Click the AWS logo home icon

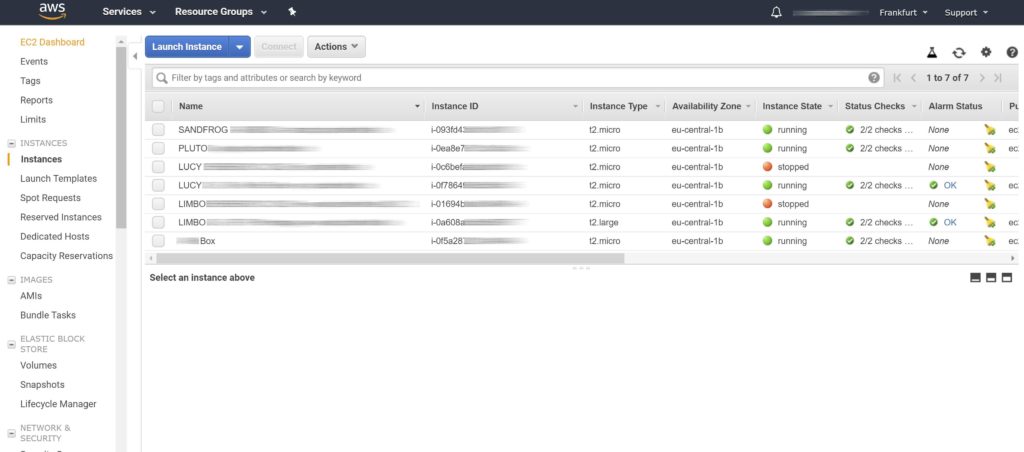point(52,11)
